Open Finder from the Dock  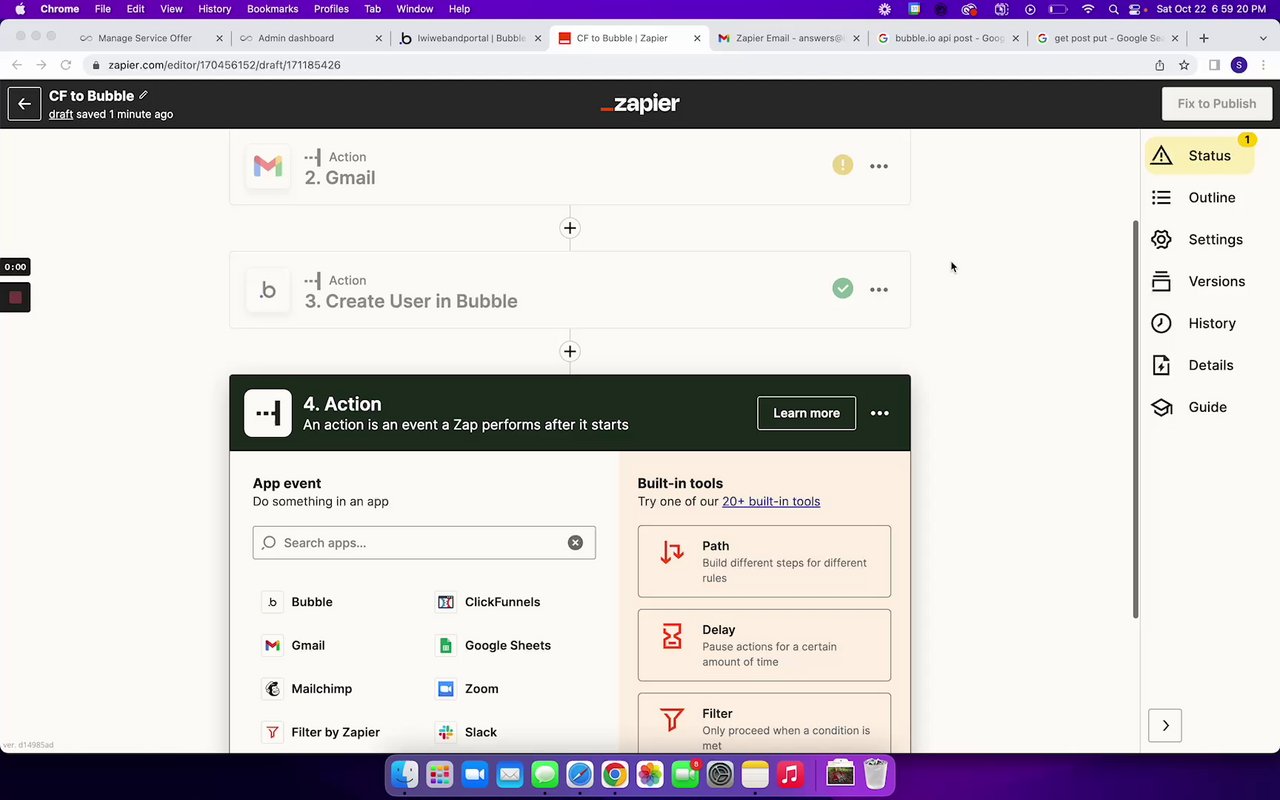tap(405, 774)
